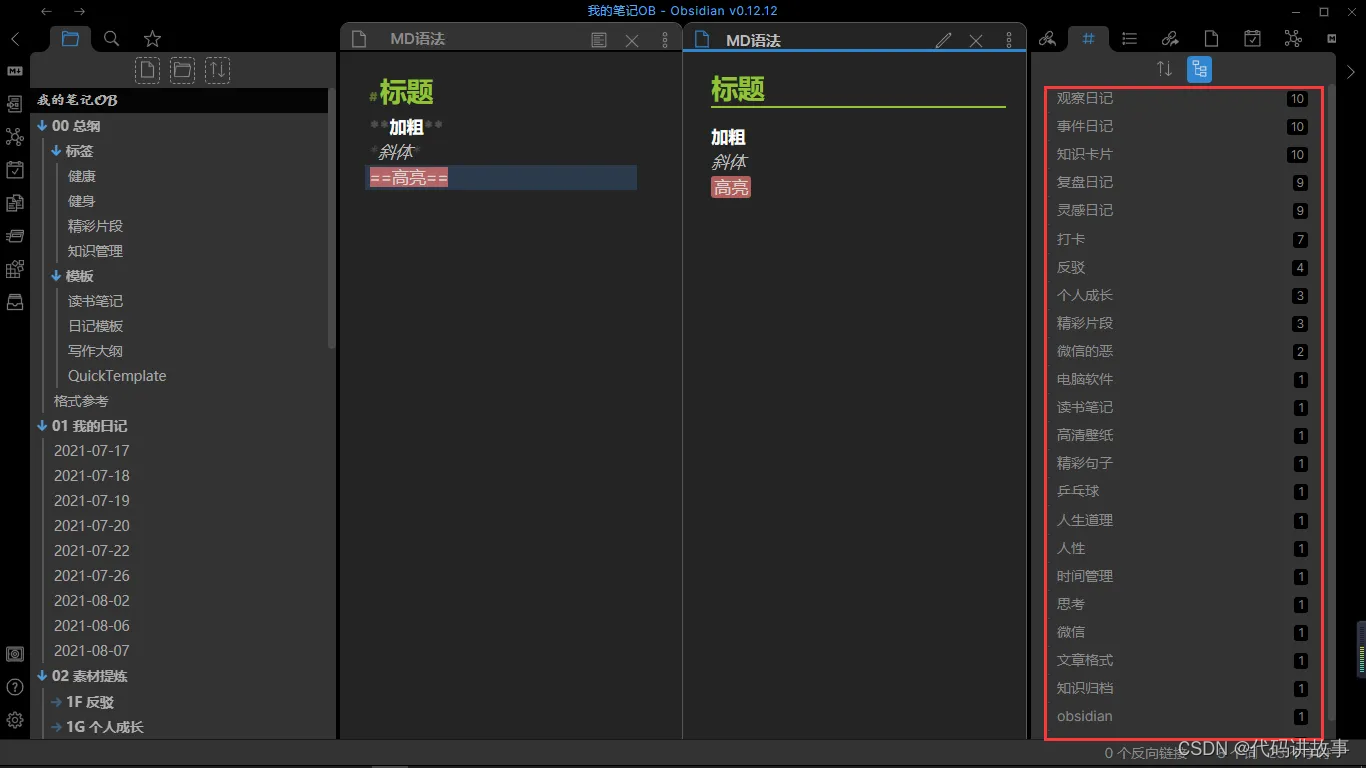Open the vault switcher ribbon icon
Viewport: 1366px width, 768px height.
coord(15,654)
